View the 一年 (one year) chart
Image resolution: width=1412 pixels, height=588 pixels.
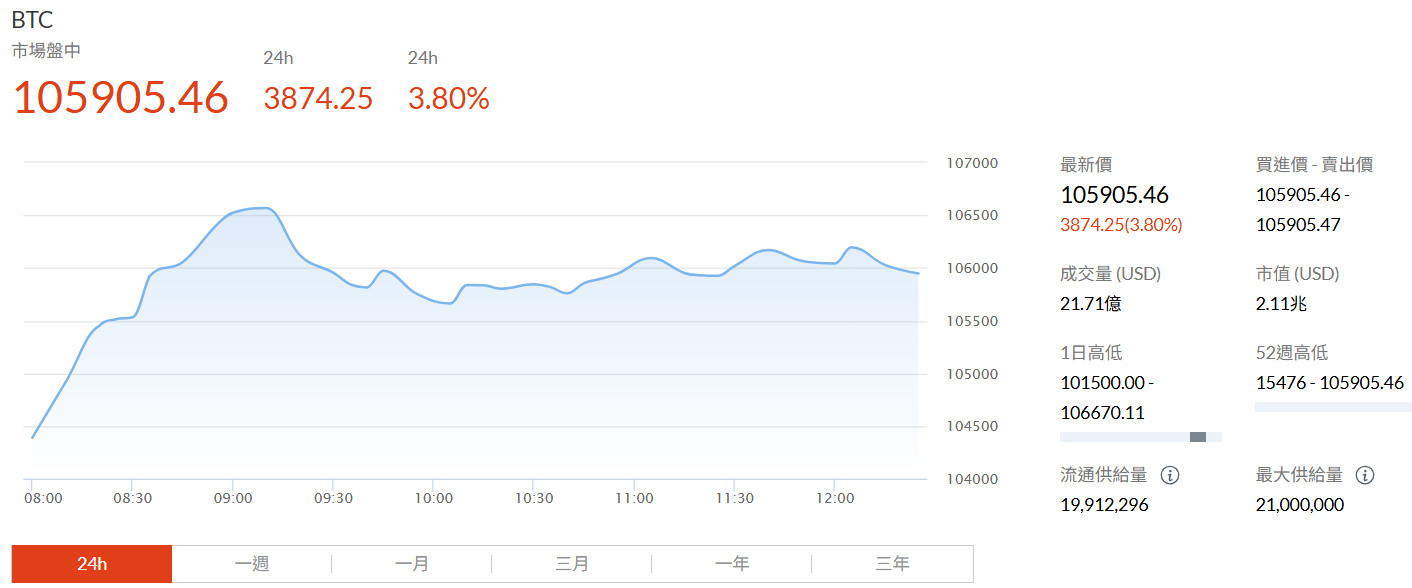732,563
